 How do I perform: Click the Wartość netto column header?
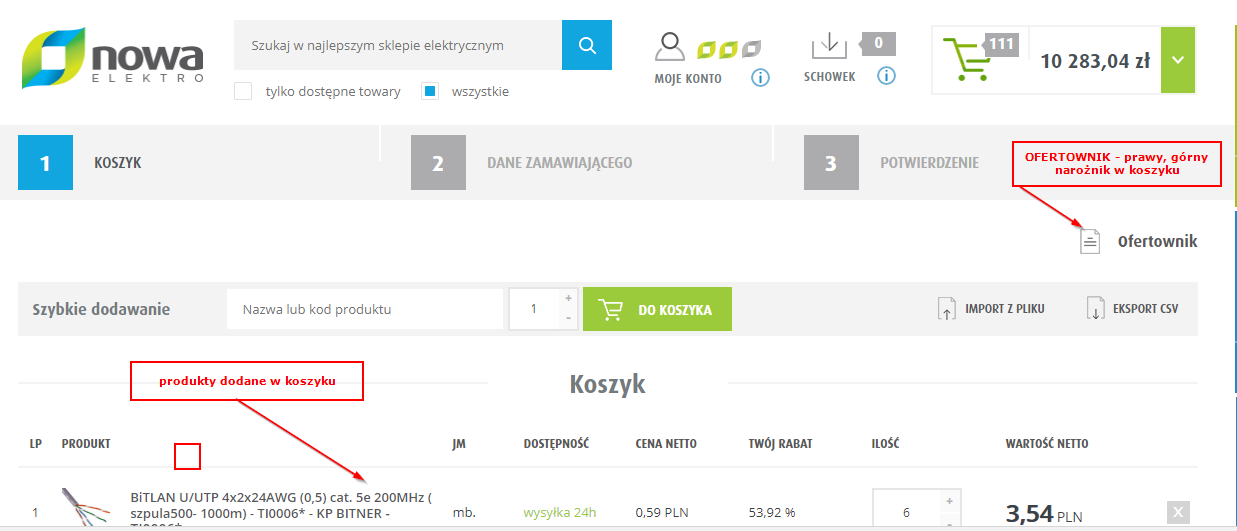[x=1047, y=443]
